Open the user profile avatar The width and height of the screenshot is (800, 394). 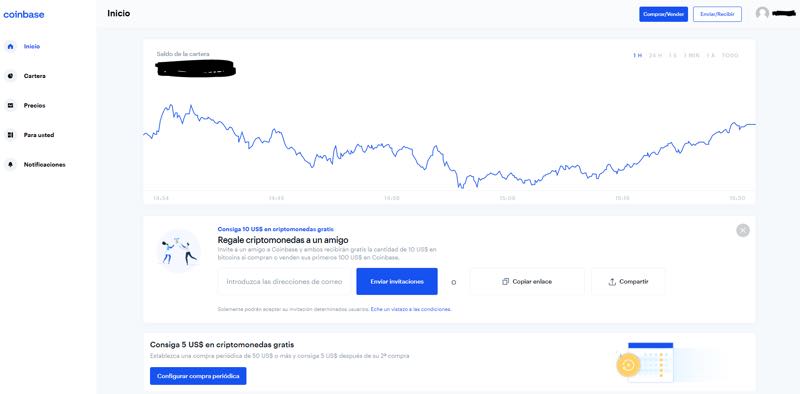tap(762, 14)
